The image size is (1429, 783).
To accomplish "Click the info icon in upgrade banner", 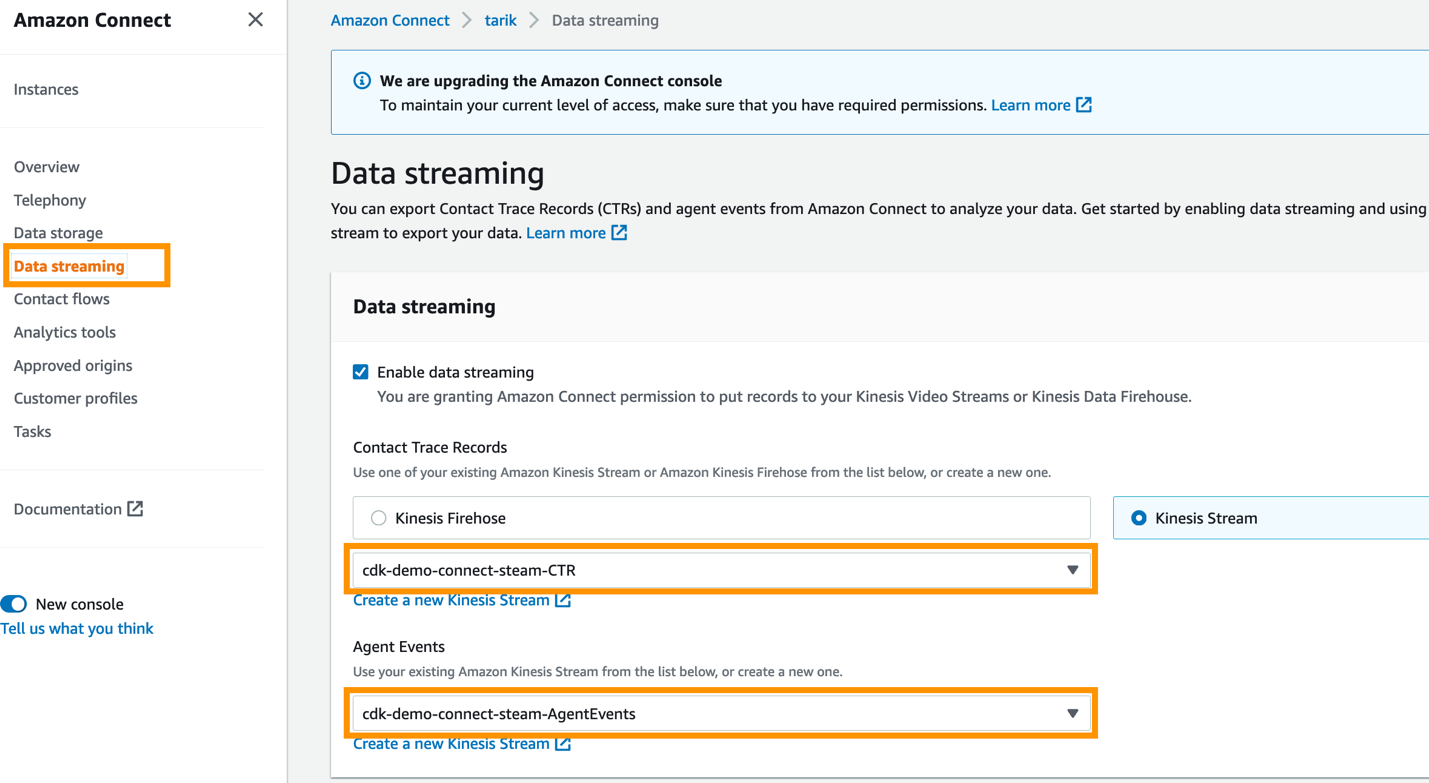I will point(362,81).
